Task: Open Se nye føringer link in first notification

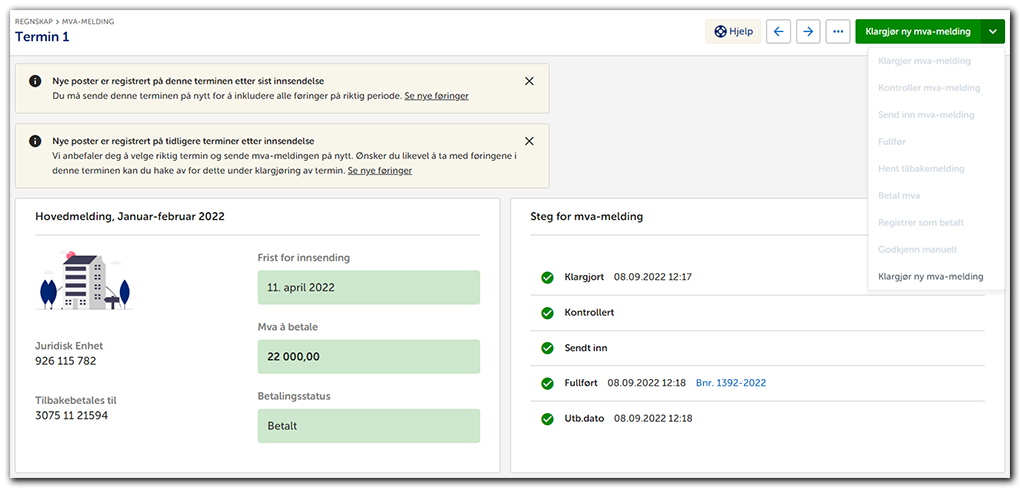Action: point(436,96)
